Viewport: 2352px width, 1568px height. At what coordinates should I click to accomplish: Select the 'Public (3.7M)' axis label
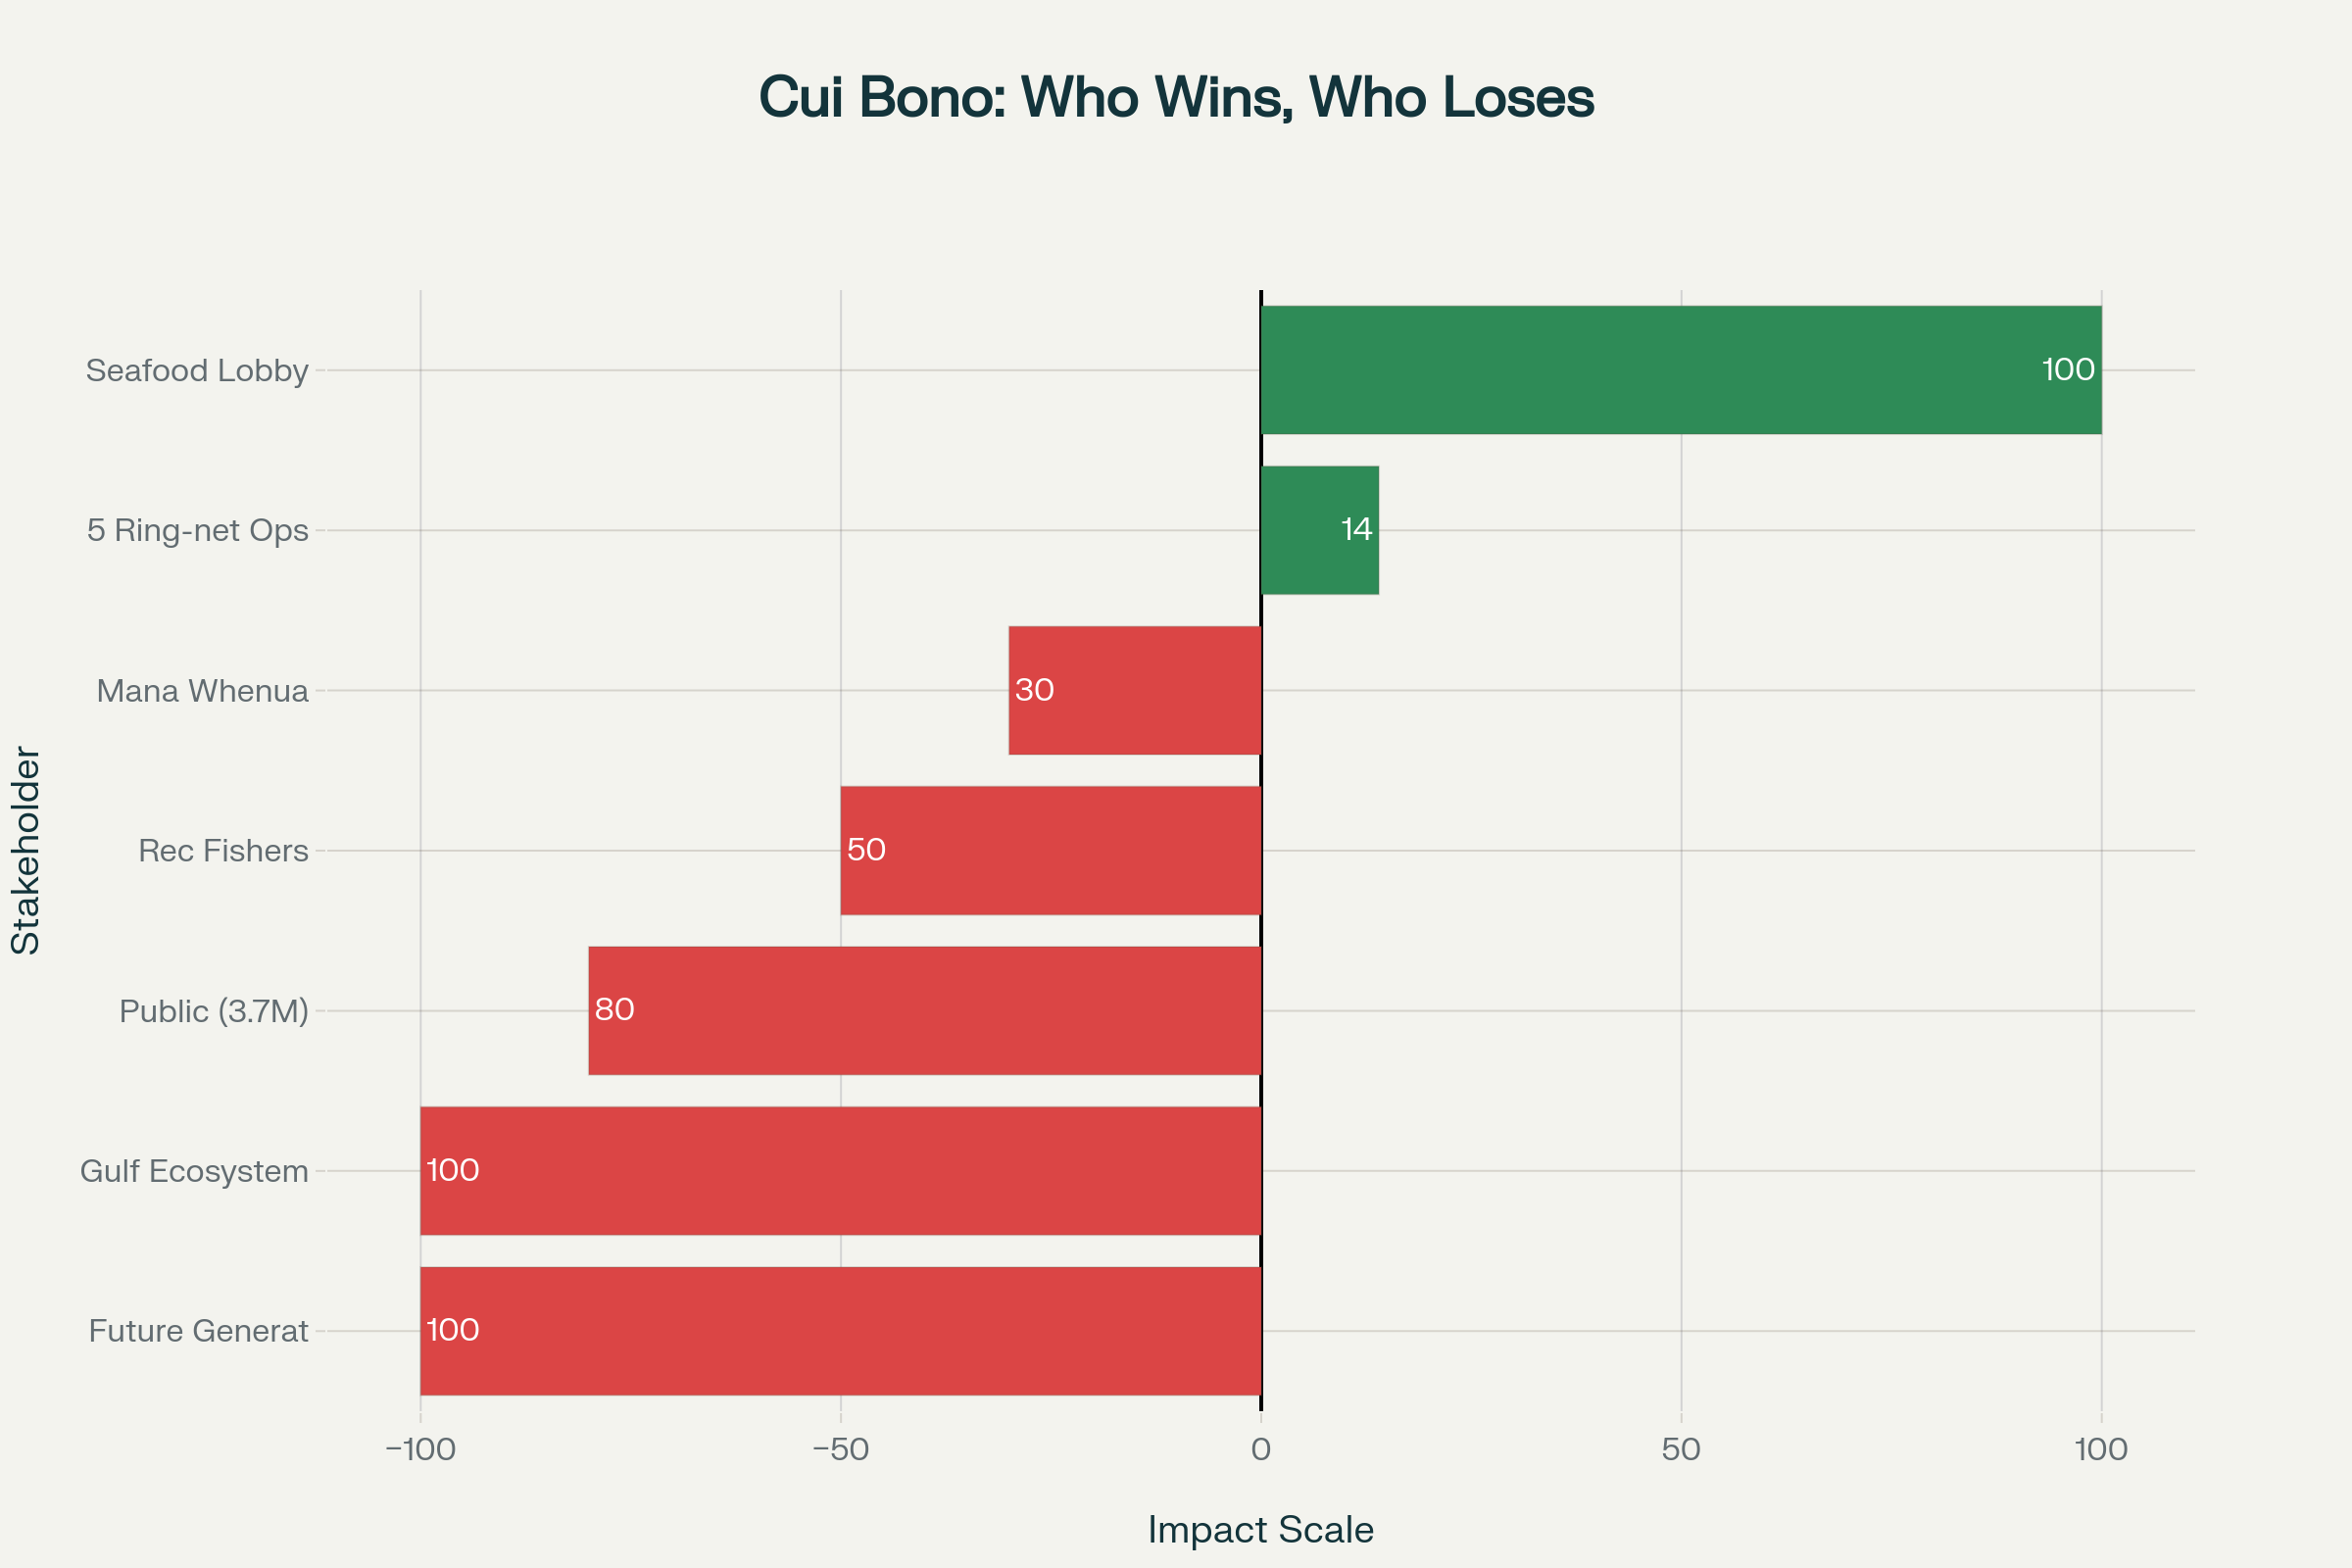pyautogui.click(x=214, y=1011)
